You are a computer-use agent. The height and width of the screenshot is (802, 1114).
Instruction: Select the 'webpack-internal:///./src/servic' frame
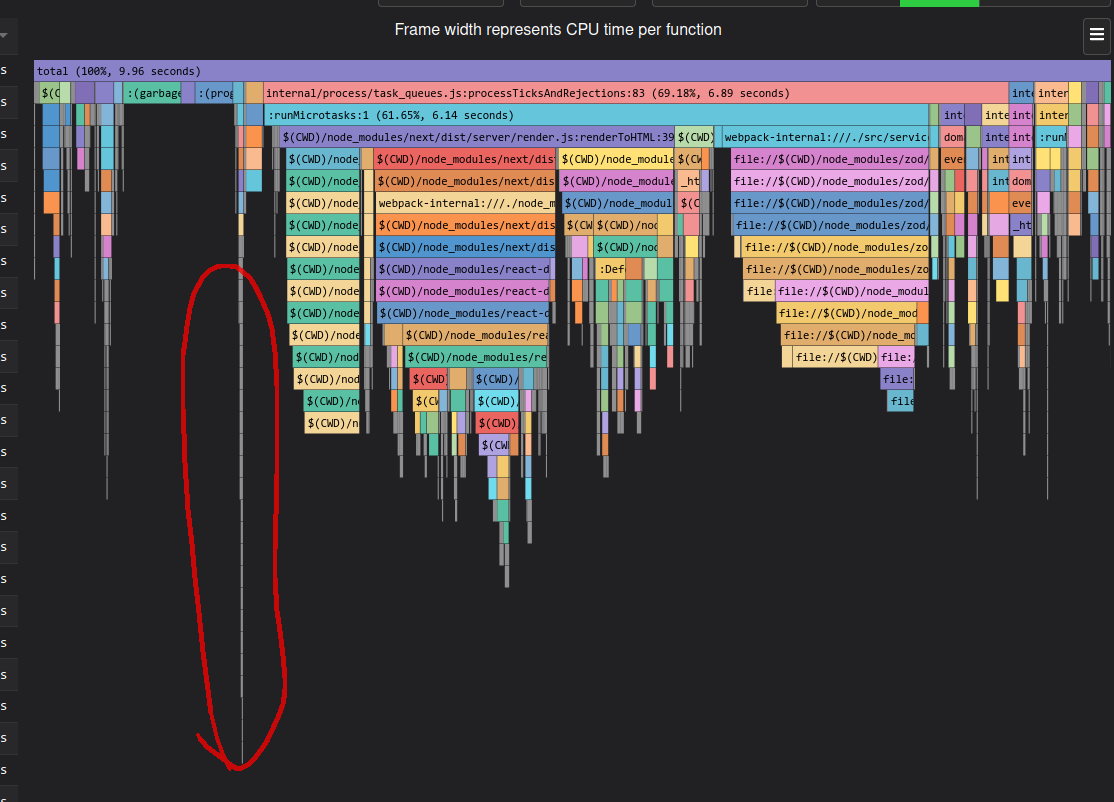pos(826,137)
